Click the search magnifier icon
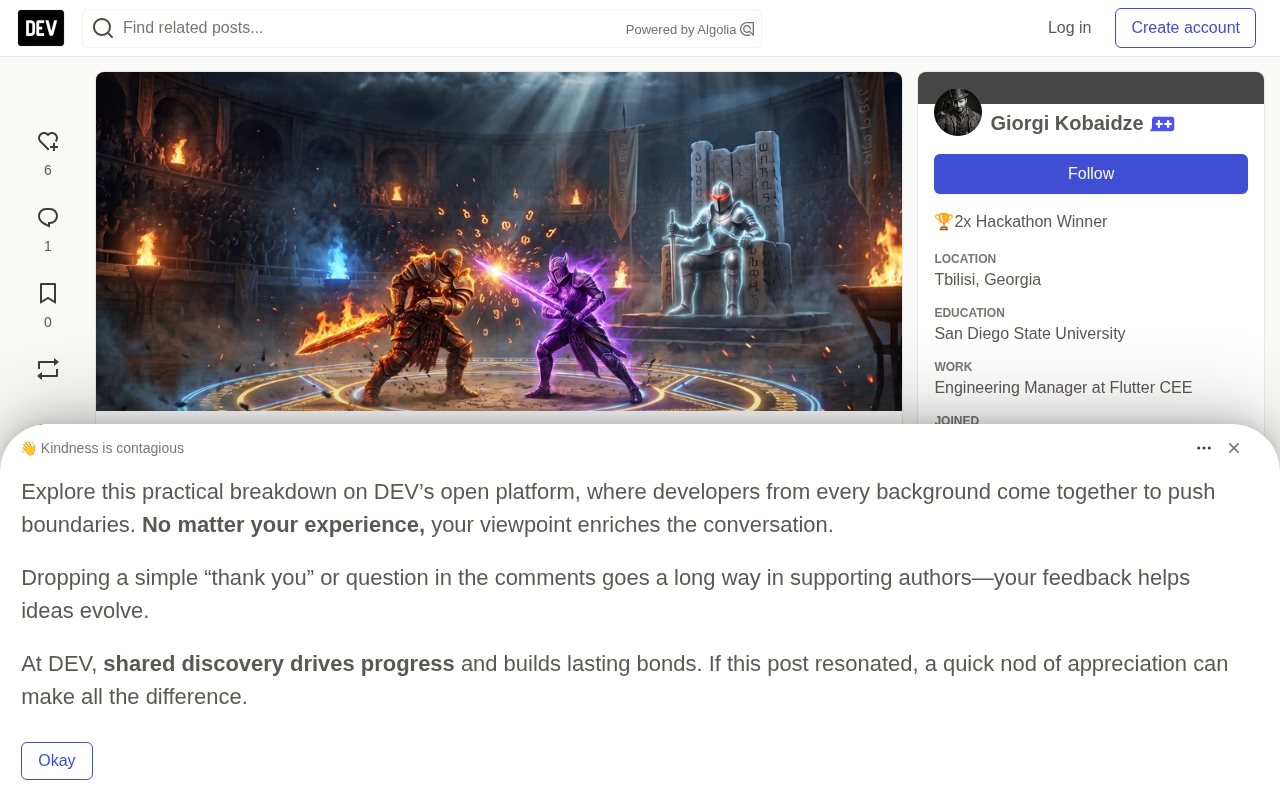This screenshot has width=1280, height=800. (103, 28)
